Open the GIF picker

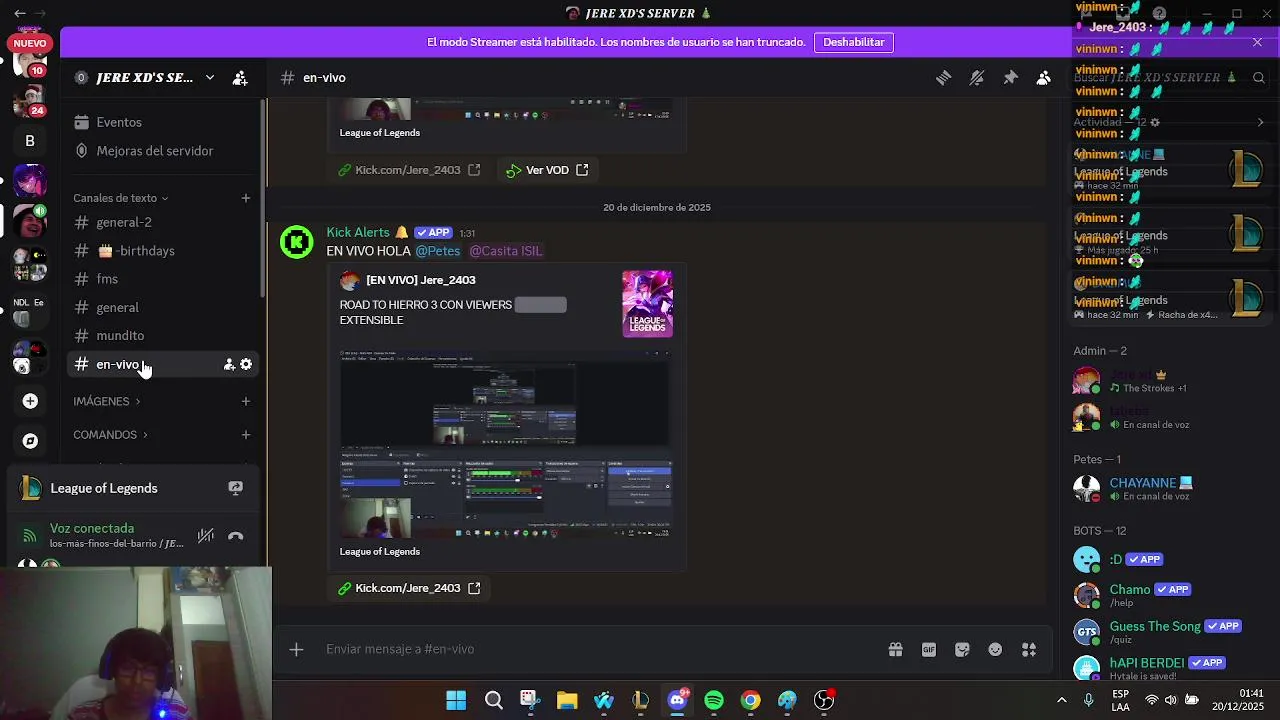click(929, 650)
